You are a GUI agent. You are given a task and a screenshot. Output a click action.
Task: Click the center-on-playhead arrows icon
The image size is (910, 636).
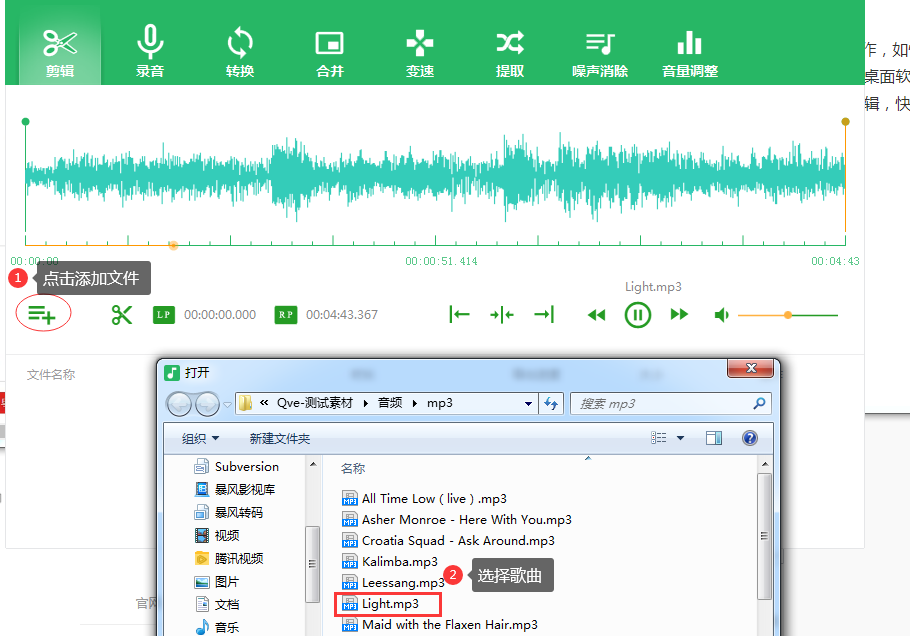(x=501, y=315)
